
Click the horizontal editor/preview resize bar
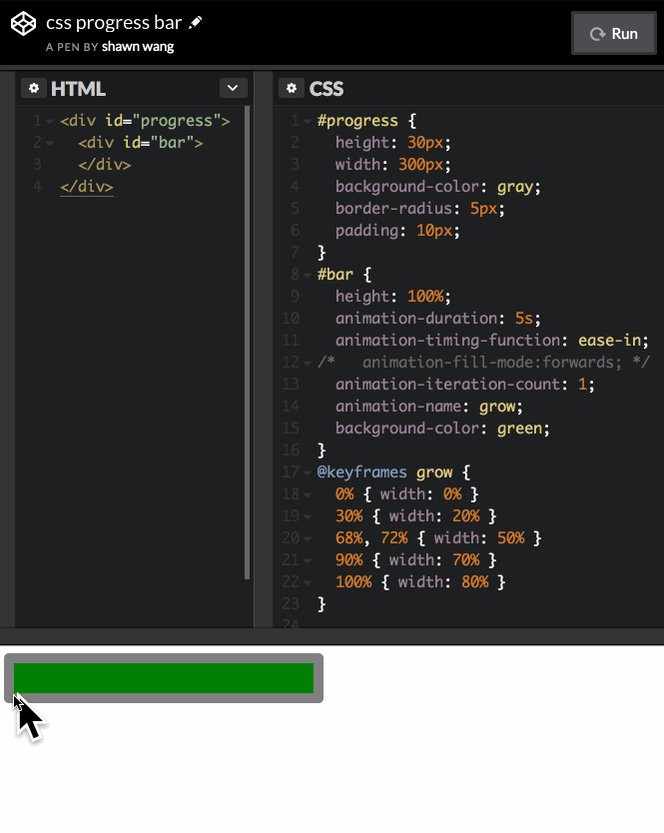332,636
